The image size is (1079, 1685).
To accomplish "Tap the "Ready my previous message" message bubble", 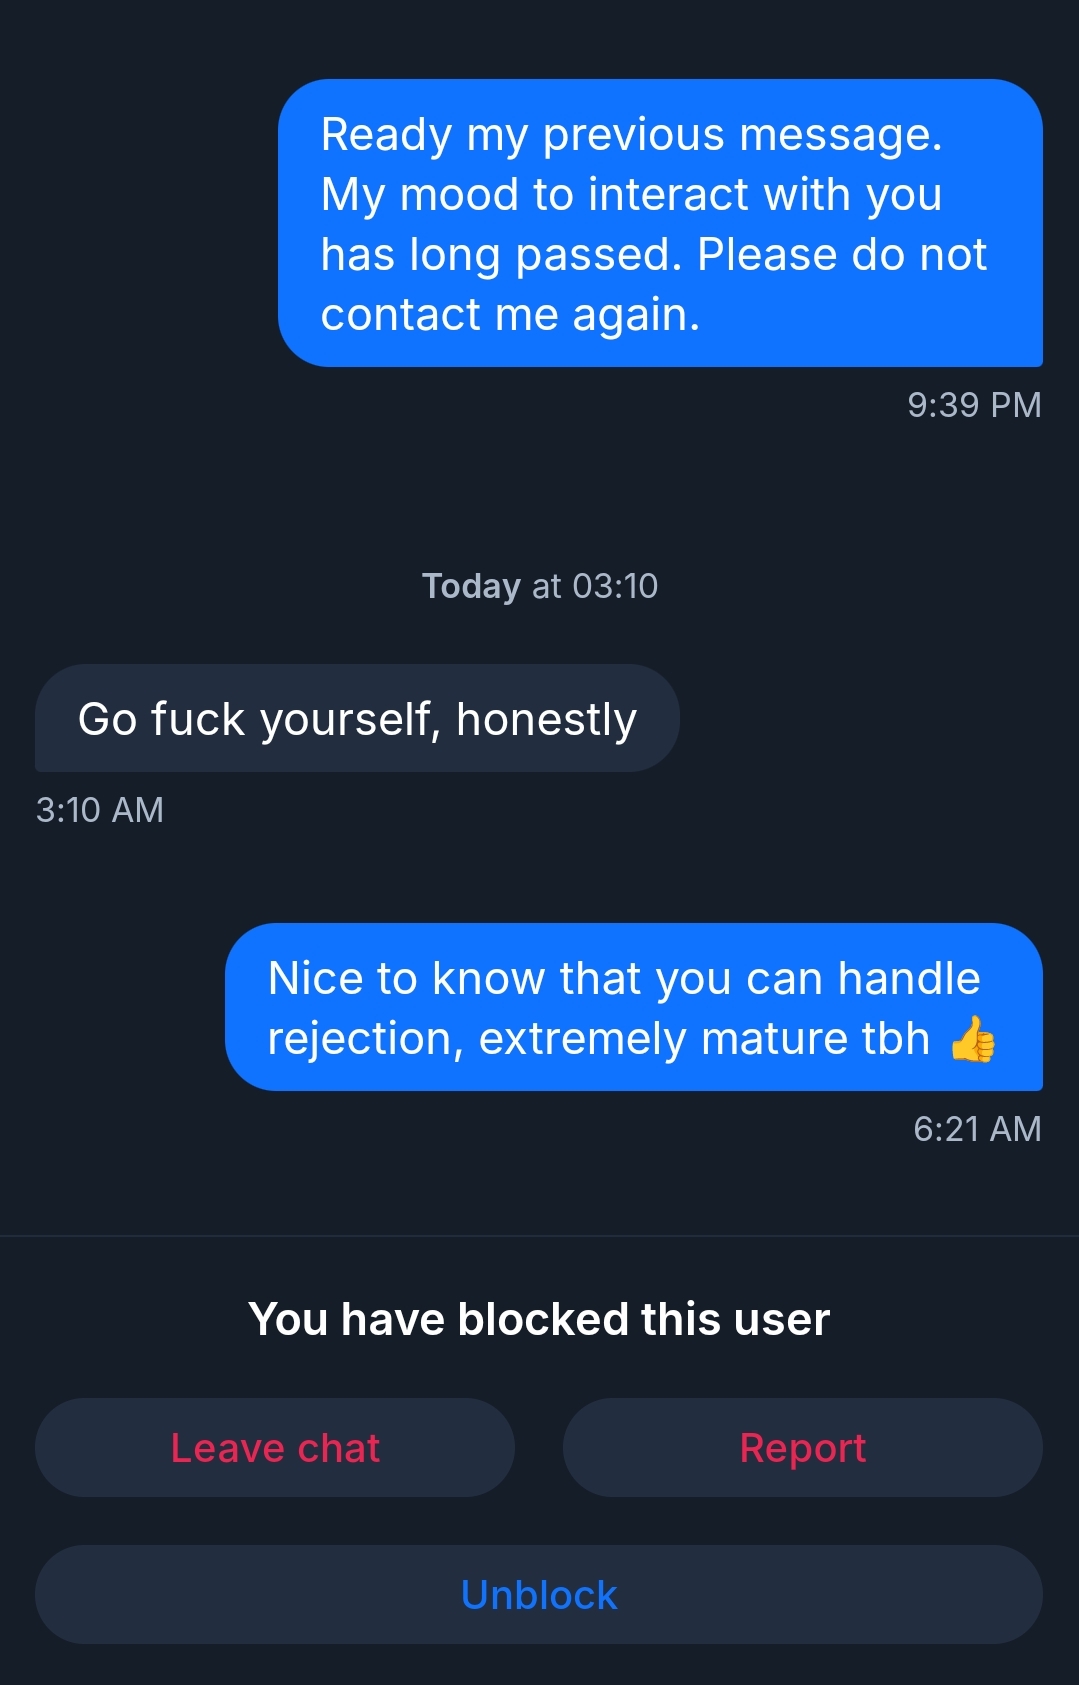I will (x=660, y=223).
